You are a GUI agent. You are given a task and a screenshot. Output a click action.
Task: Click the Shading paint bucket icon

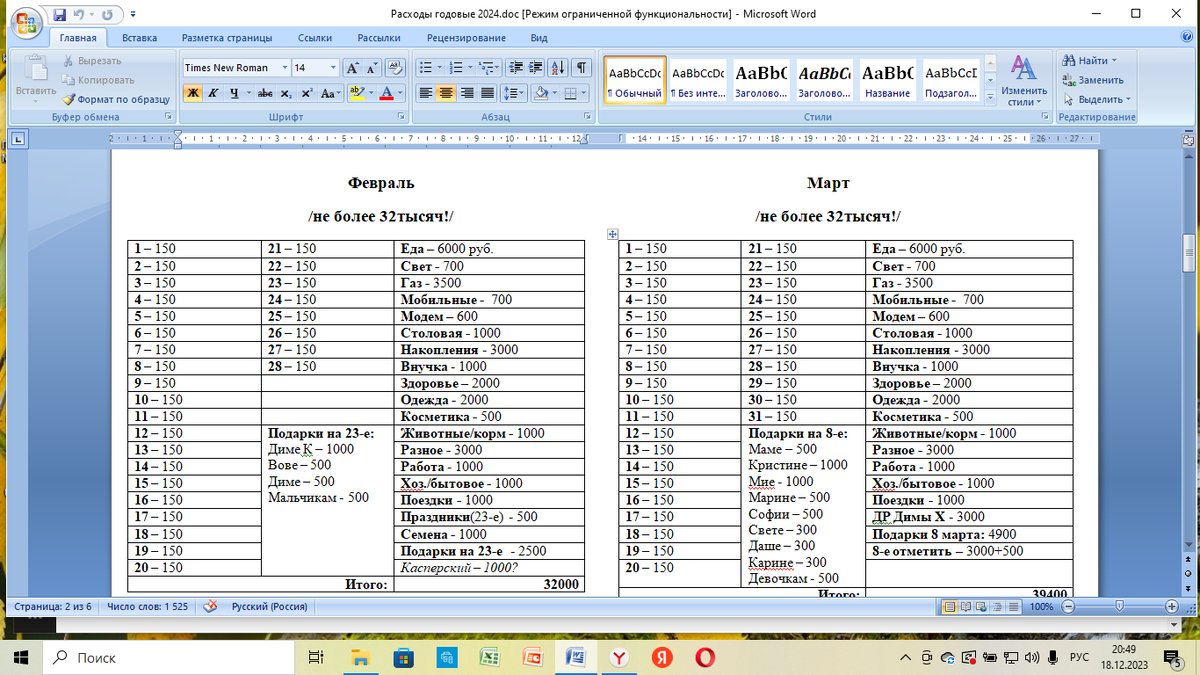point(540,93)
